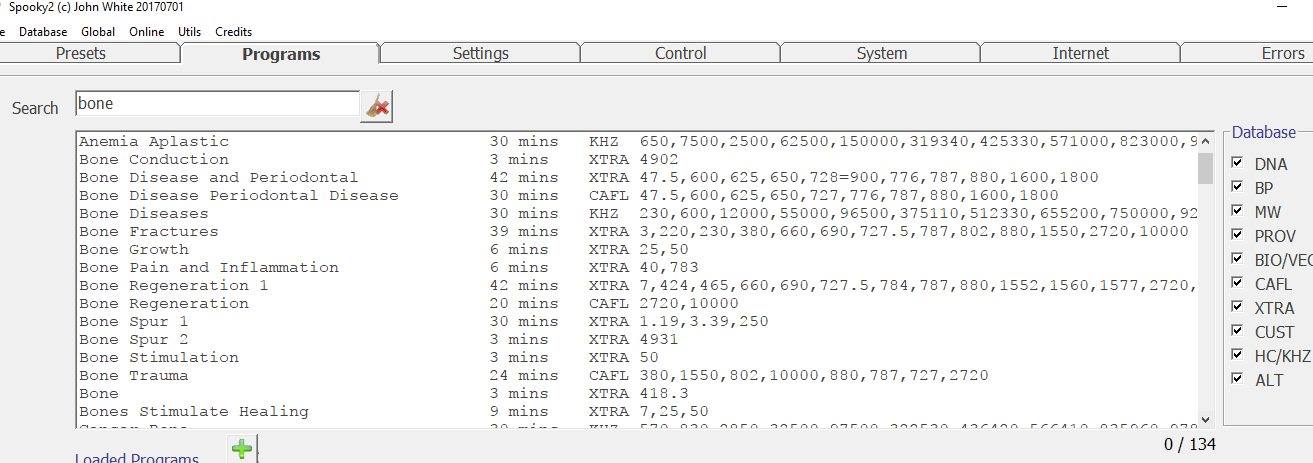Select the 'Bone' 418.3 program row
This screenshot has height=463, width=1313.
(x=637, y=393)
